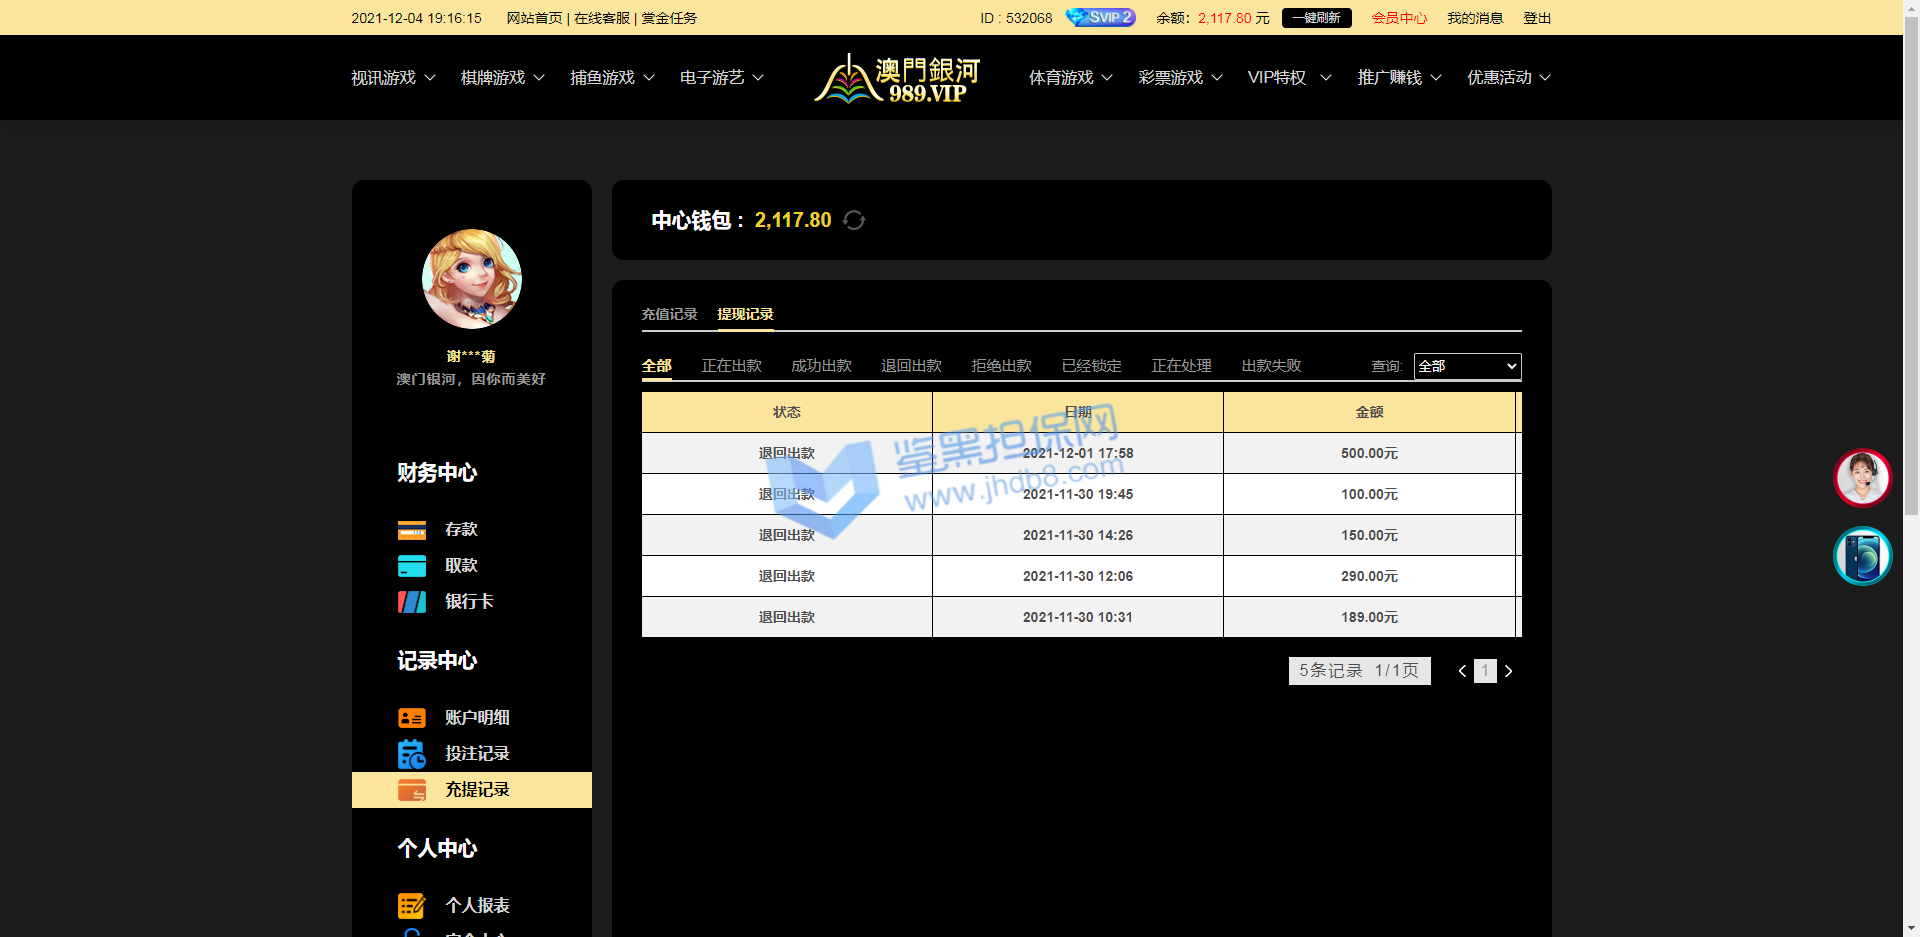Click the withdrawal icon beside 取款
Image resolution: width=1920 pixels, height=937 pixels.
point(412,566)
